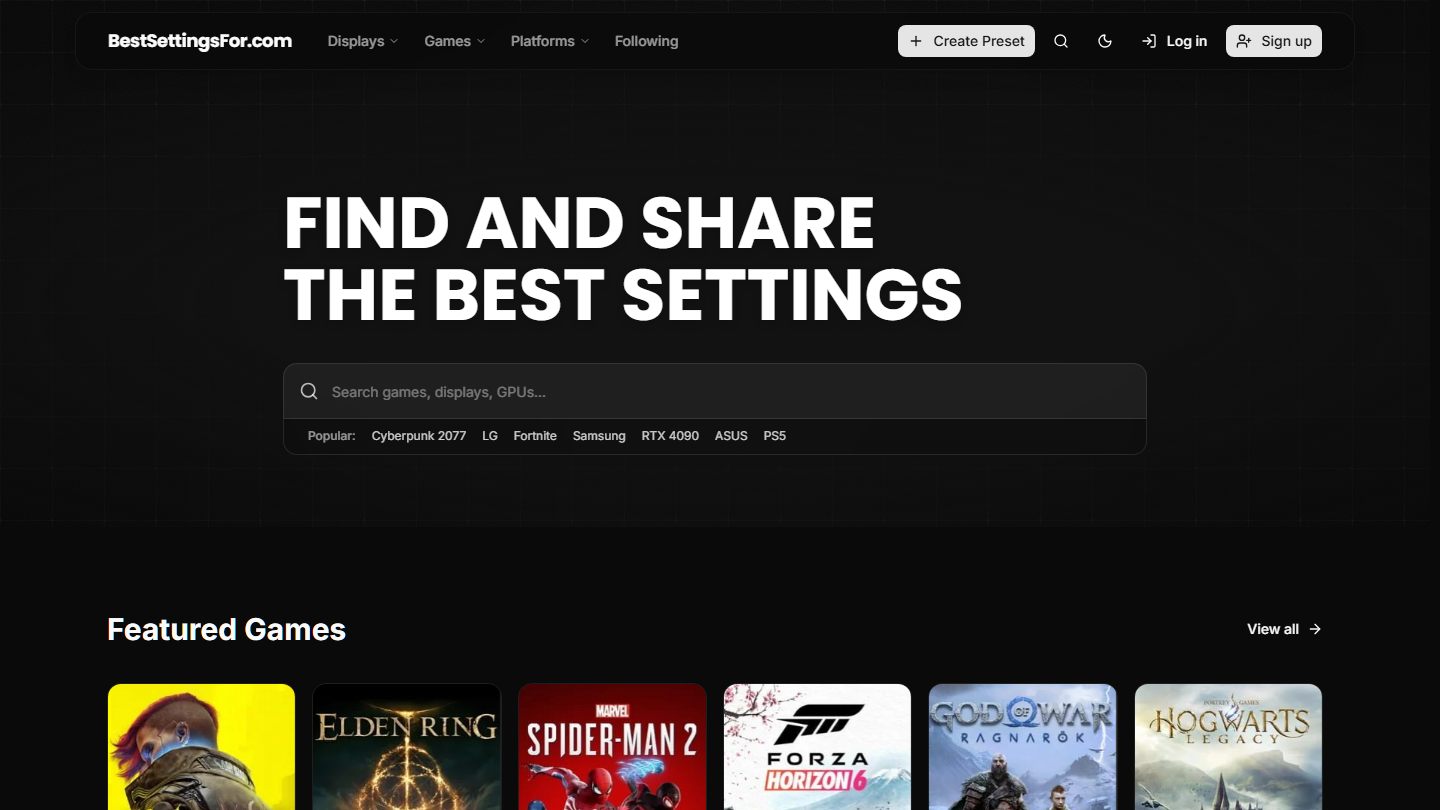The width and height of the screenshot is (1440, 810).
Task: Open the Forza Horizon 6 game card
Action: 817,747
